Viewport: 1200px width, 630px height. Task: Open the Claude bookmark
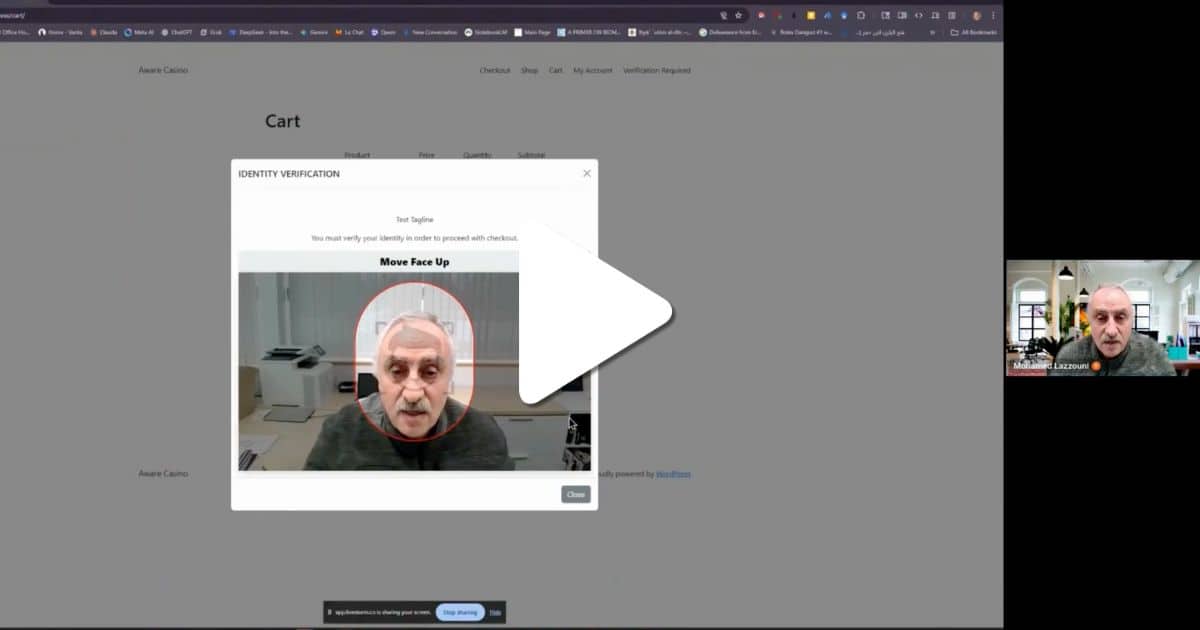click(x=104, y=32)
